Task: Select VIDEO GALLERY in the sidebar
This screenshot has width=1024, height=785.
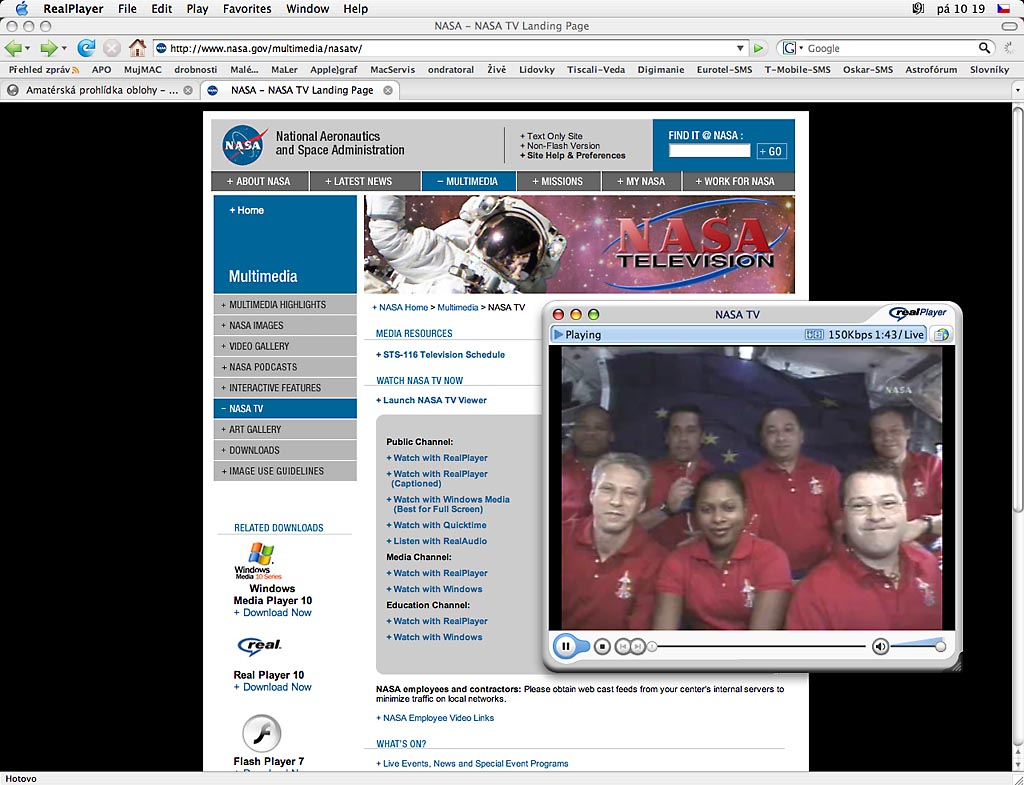Action: tap(285, 346)
